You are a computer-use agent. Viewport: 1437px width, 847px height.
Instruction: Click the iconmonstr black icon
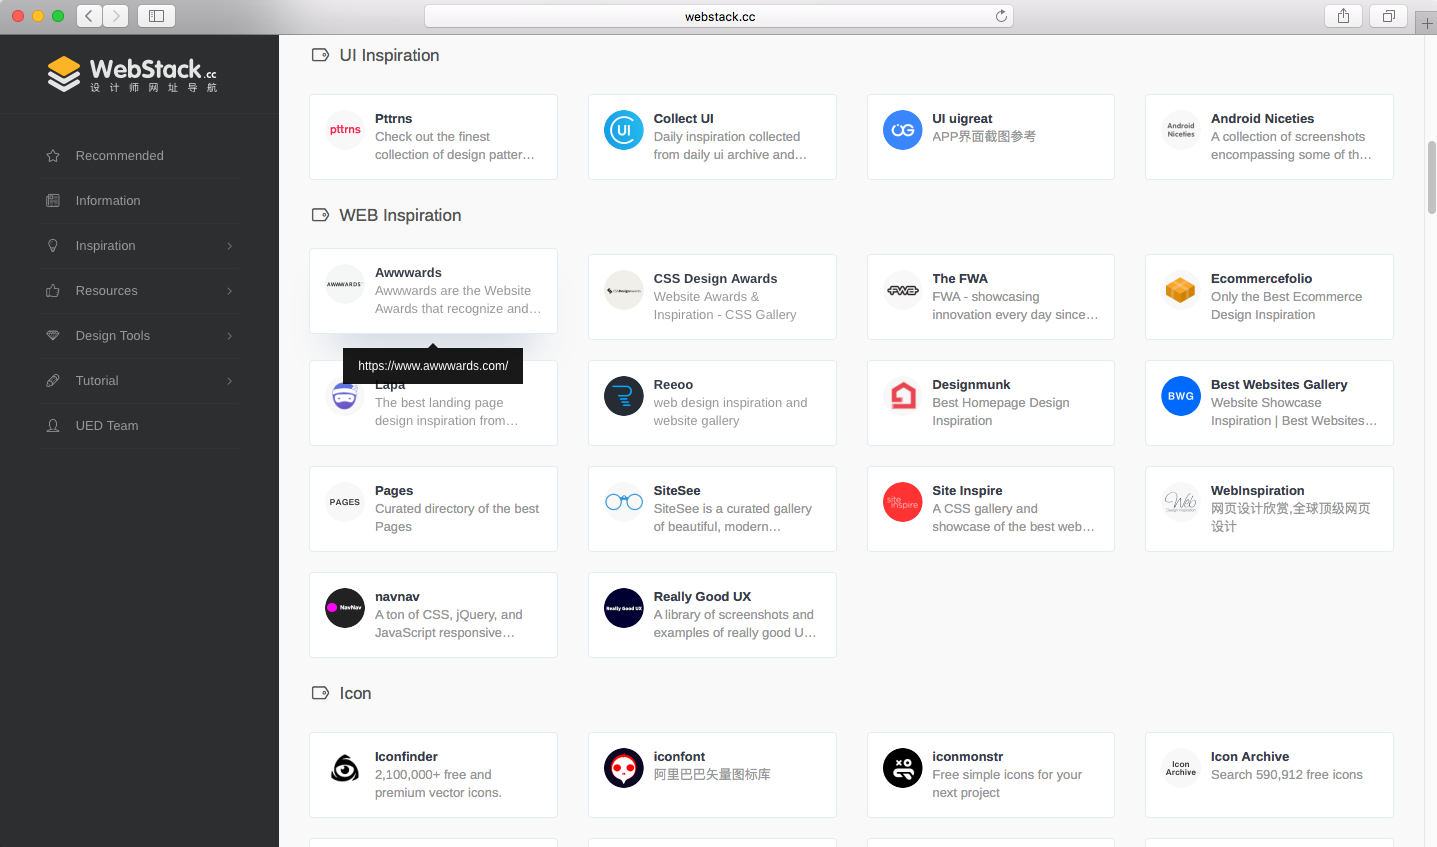click(x=902, y=767)
